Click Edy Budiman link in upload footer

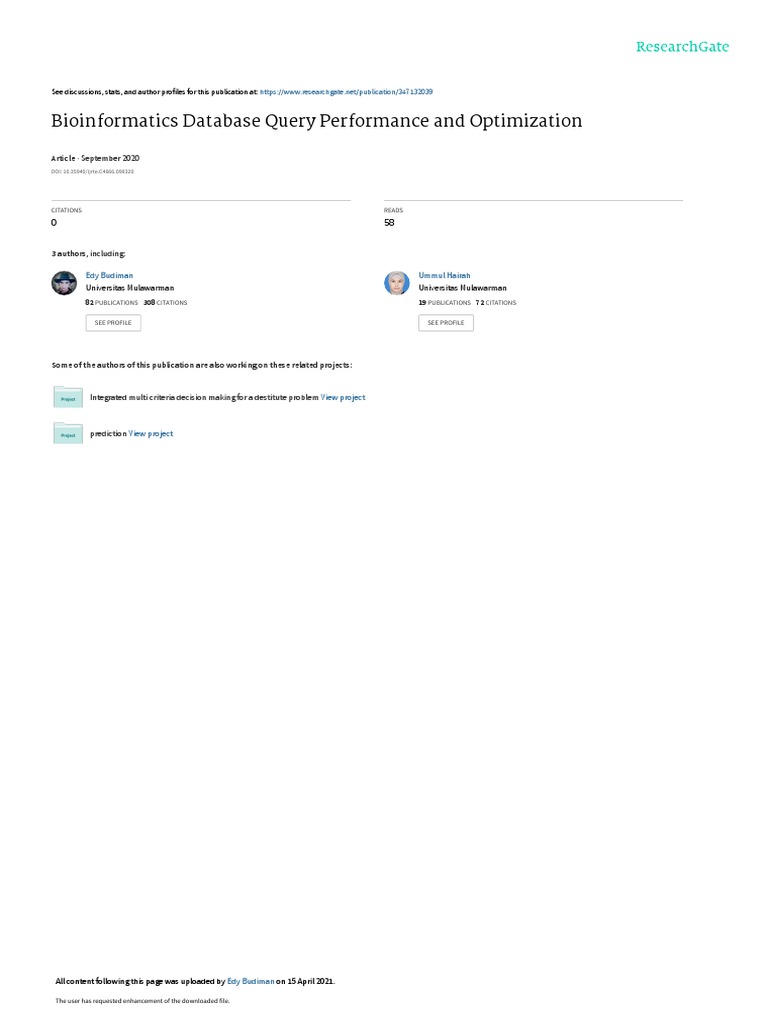point(250,981)
